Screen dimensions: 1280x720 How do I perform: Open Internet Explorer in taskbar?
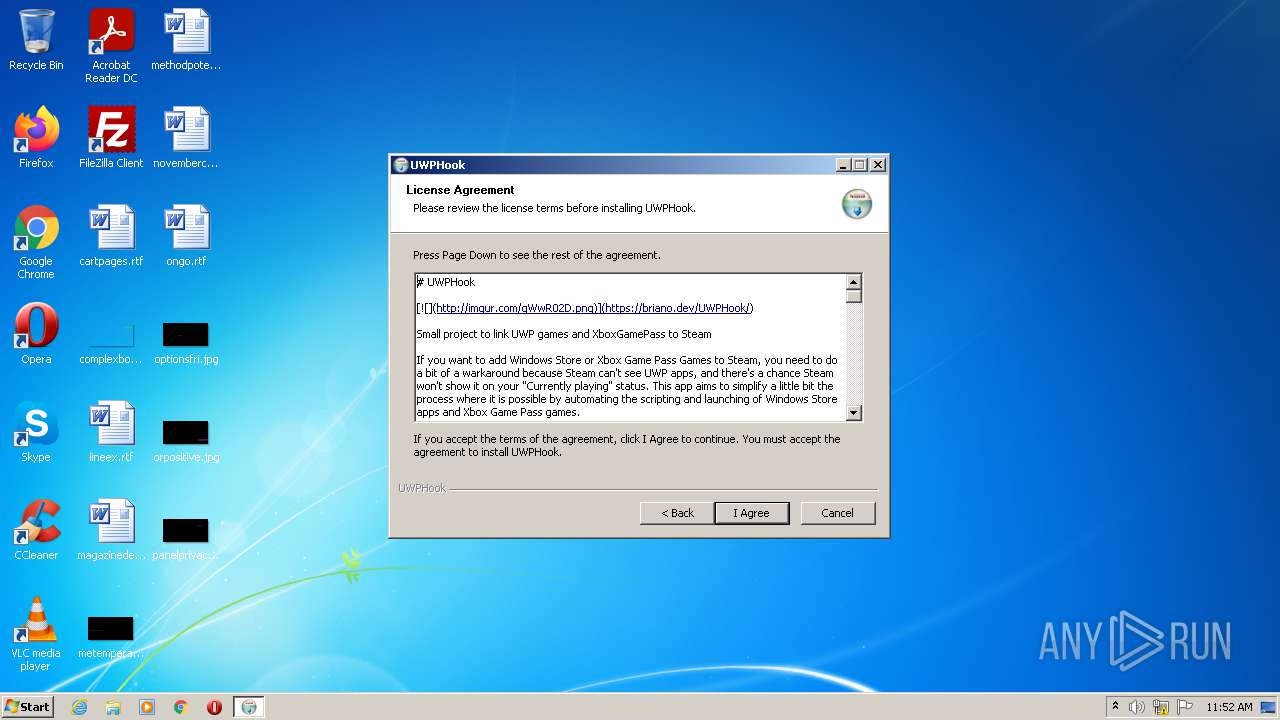point(79,707)
